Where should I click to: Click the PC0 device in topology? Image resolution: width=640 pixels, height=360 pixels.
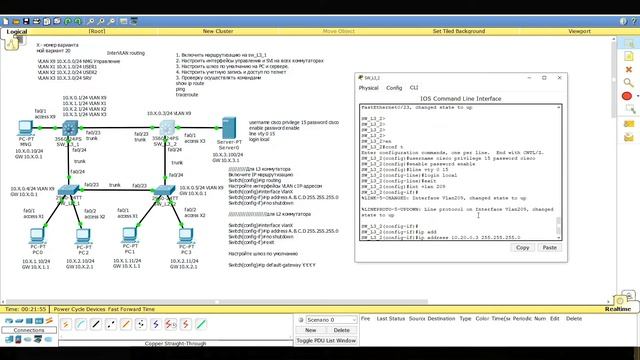(37, 236)
